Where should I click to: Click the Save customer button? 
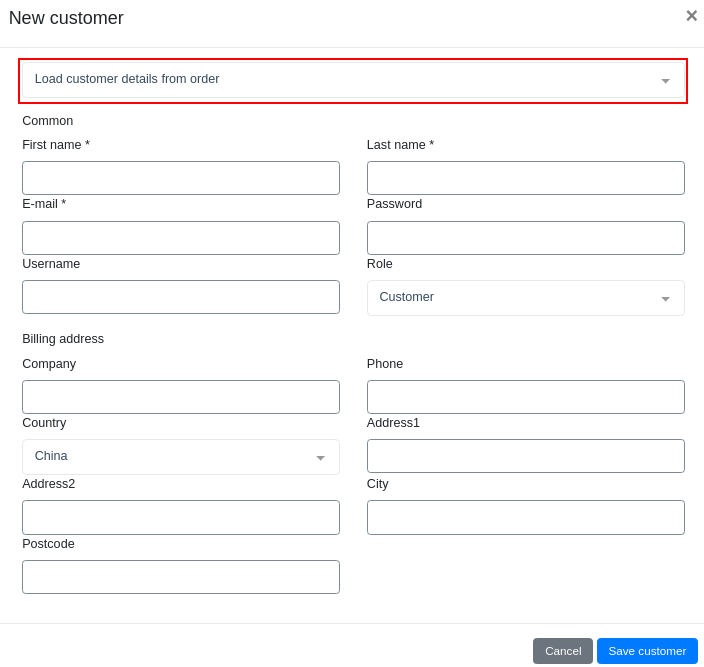[647, 651]
